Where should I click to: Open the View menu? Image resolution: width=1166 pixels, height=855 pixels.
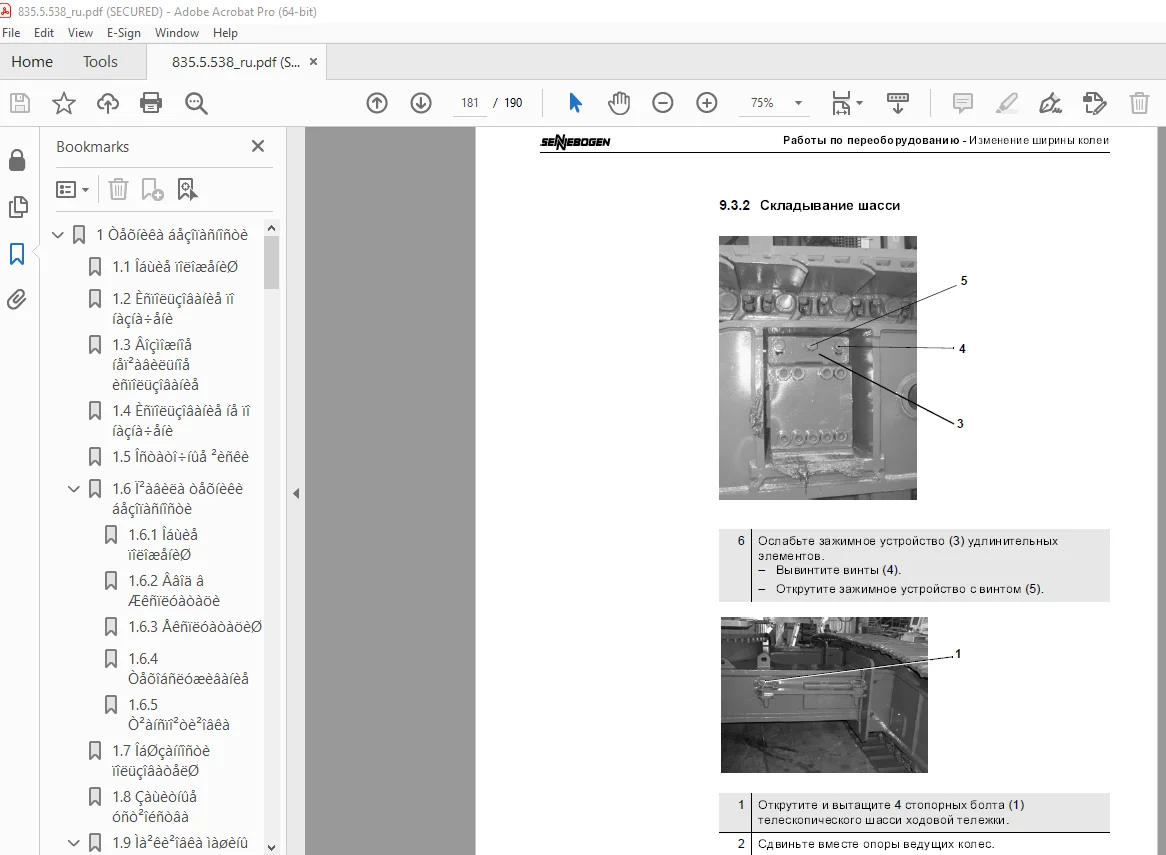coord(80,33)
